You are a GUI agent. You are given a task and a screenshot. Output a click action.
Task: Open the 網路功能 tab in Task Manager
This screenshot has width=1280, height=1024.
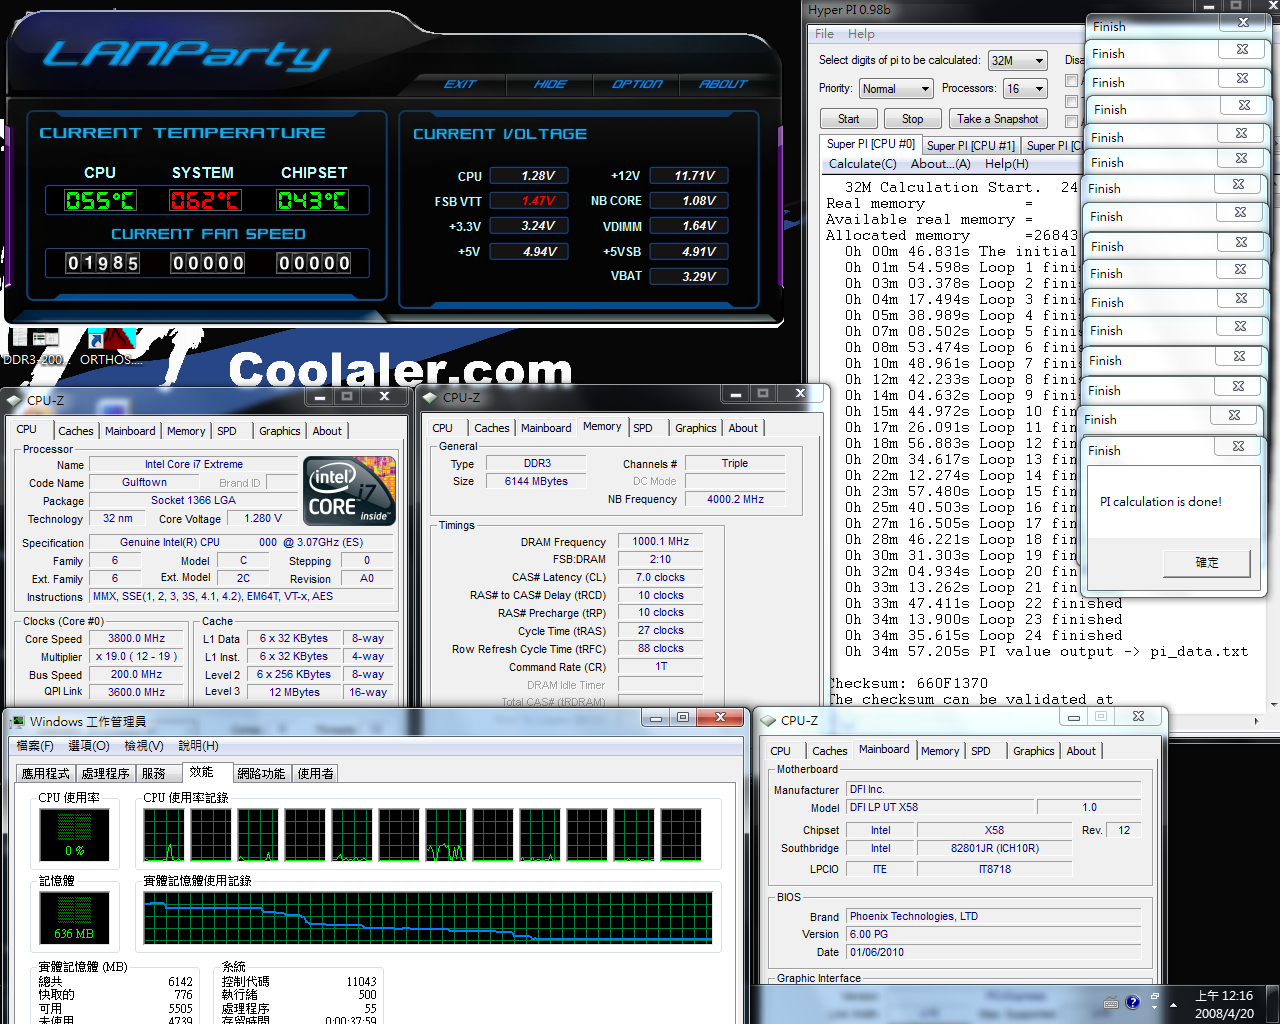tap(262, 774)
